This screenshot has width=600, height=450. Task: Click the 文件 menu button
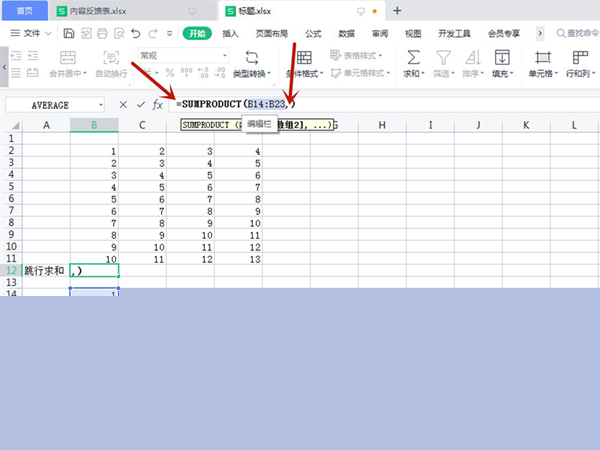[x=31, y=34]
